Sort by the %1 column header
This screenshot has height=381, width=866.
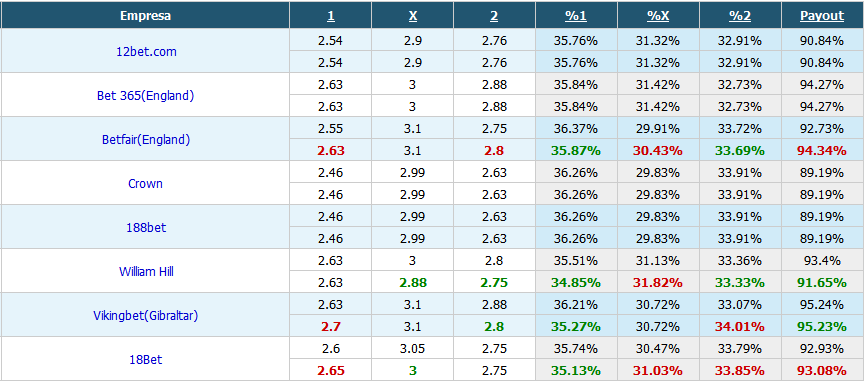point(576,15)
